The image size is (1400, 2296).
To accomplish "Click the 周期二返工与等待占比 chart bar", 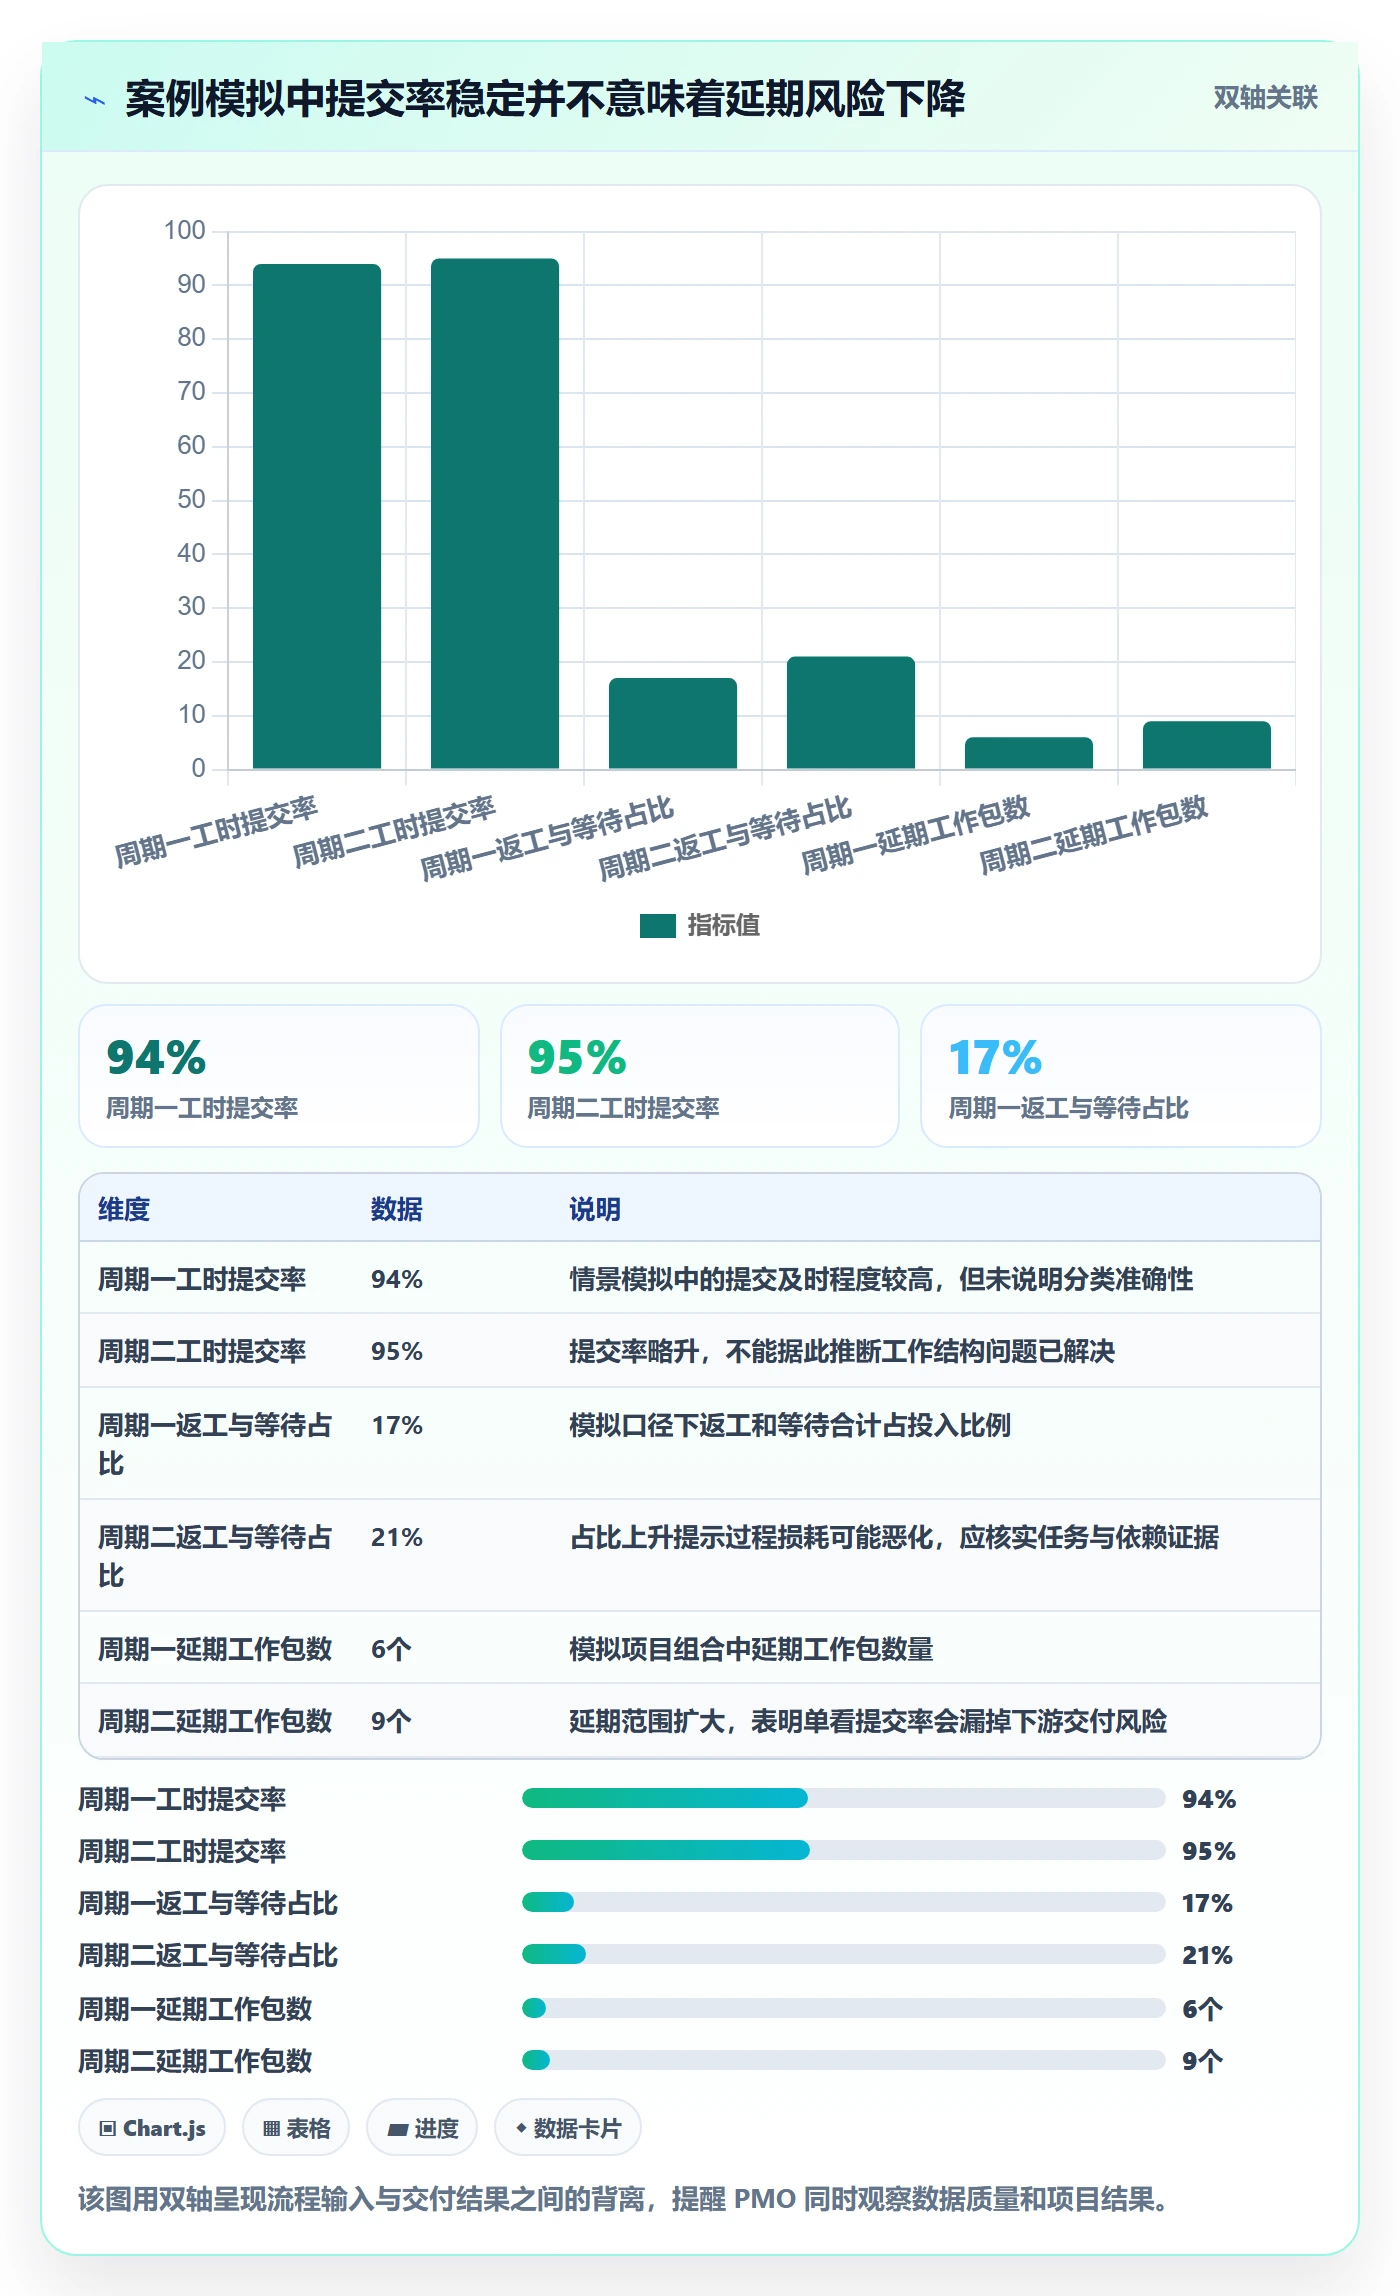I will (851, 712).
